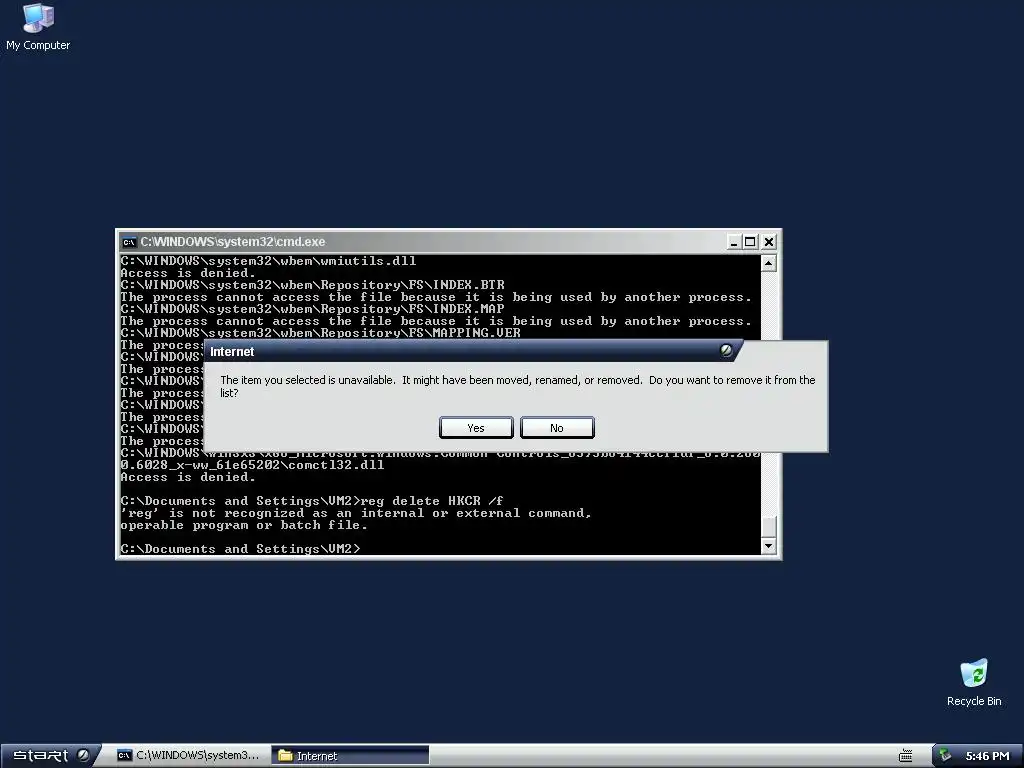
Task: Minimize the cmd.exe window
Action: coord(733,242)
